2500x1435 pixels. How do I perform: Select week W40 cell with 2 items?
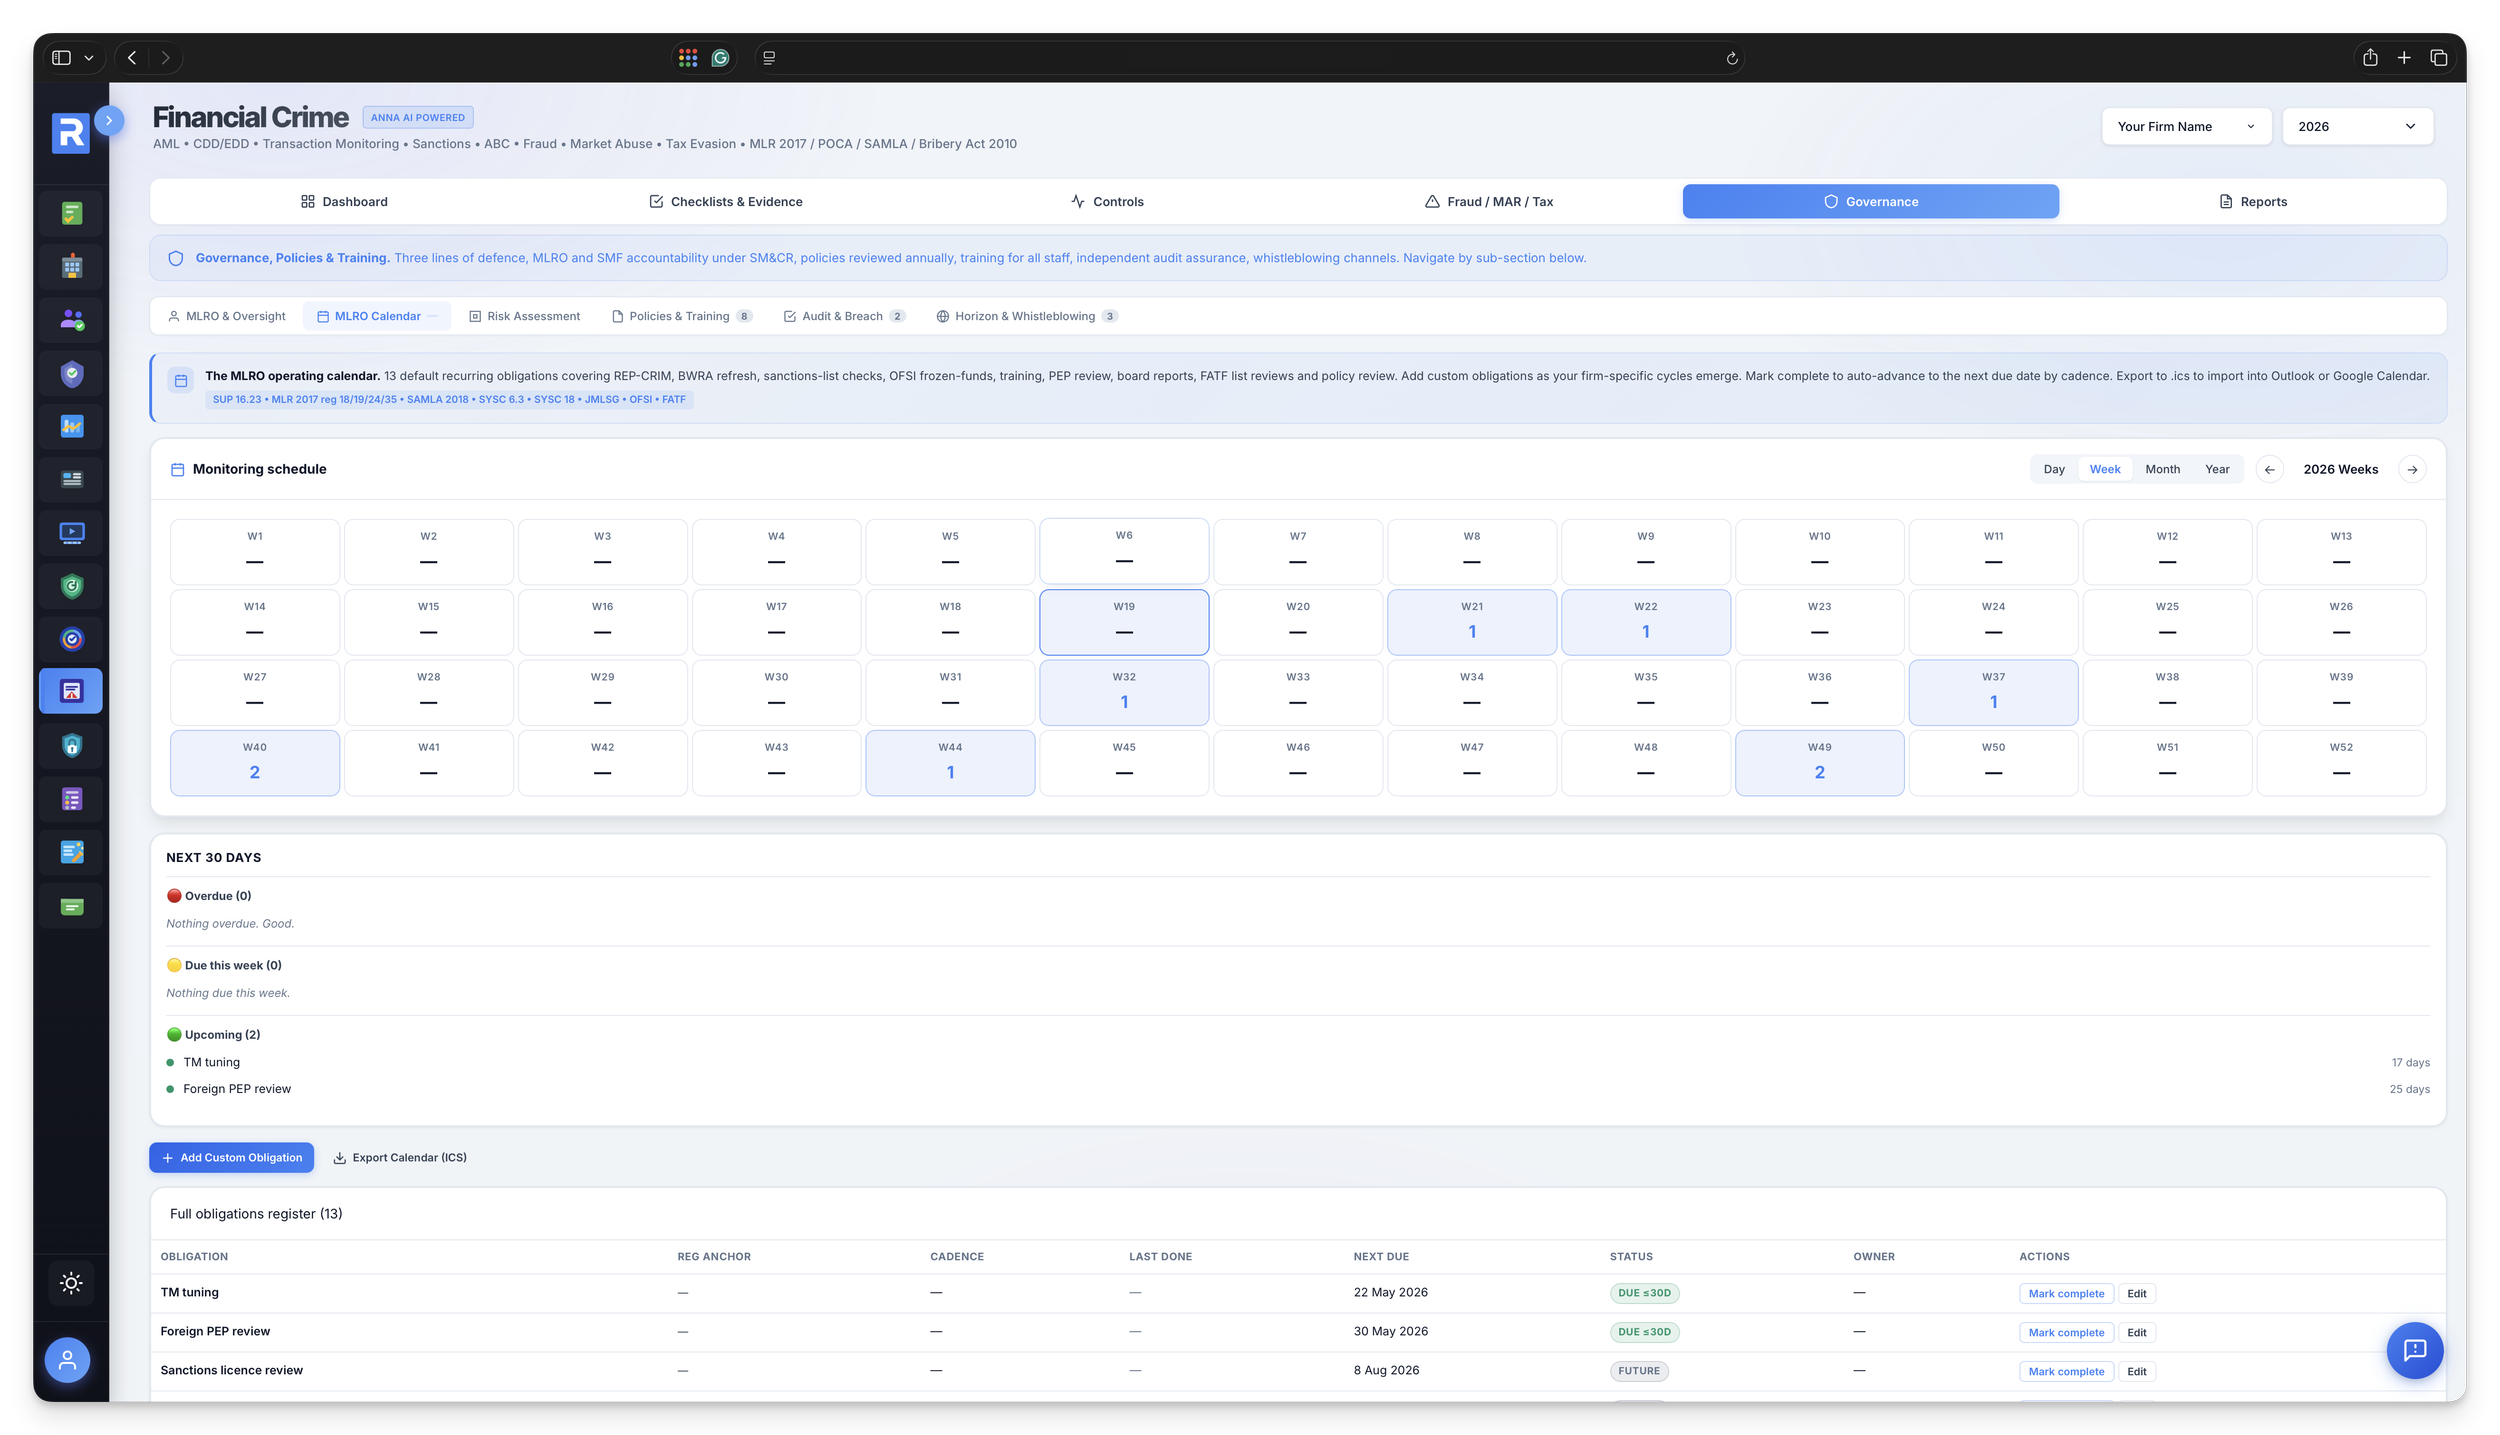[254, 763]
